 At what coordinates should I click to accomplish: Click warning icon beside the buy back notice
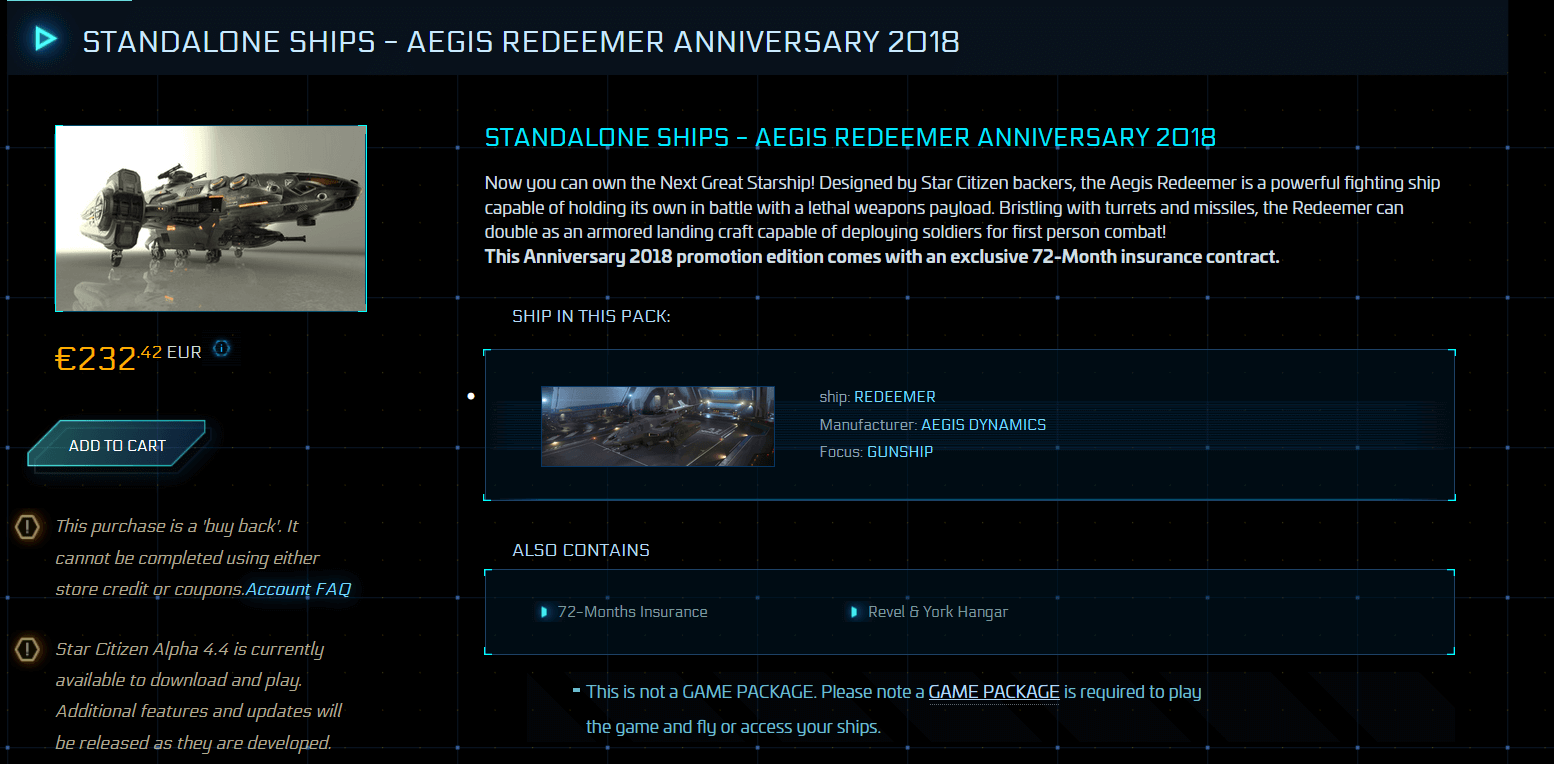(28, 526)
